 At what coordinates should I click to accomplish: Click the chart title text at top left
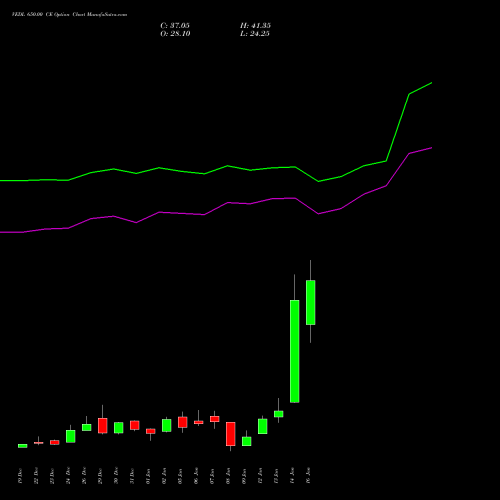(69, 15)
